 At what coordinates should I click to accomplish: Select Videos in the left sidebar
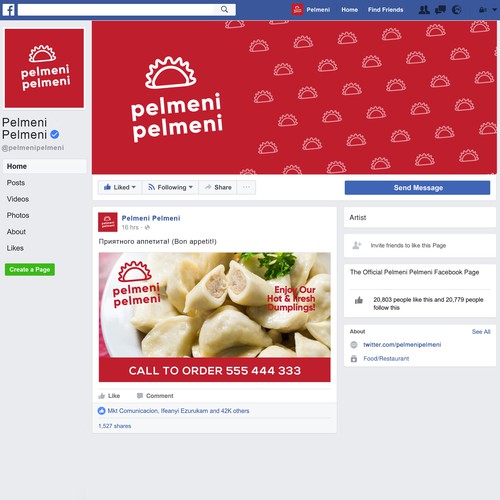click(18, 199)
